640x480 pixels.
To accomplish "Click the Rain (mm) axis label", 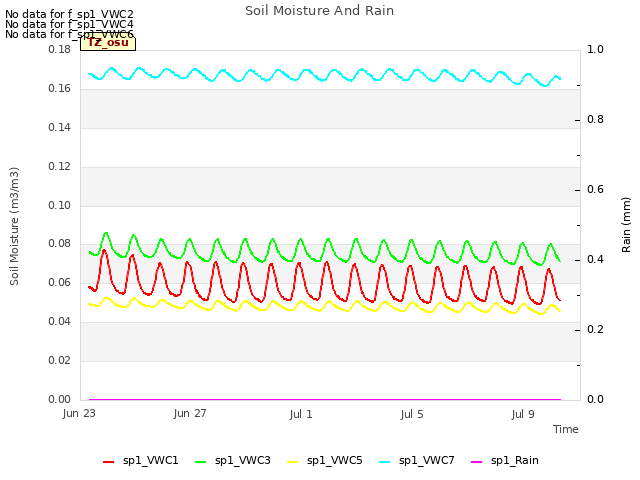I will [626, 225].
